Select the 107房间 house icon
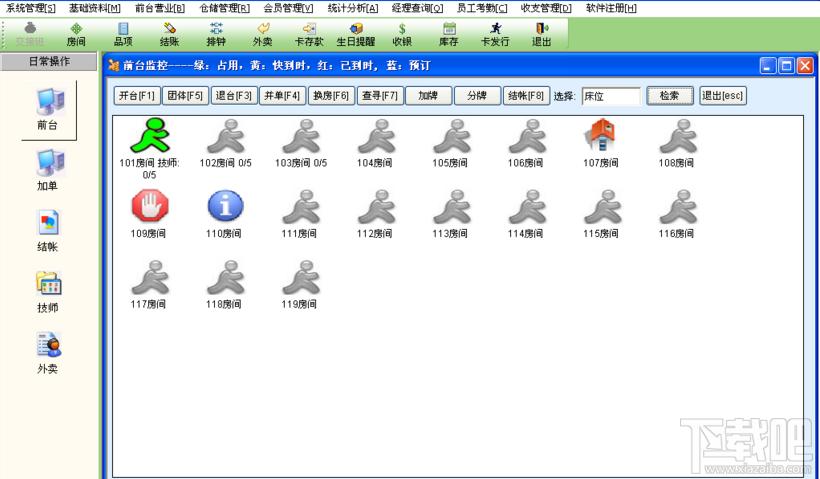The height and width of the screenshot is (479, 820). pos(600,135)
